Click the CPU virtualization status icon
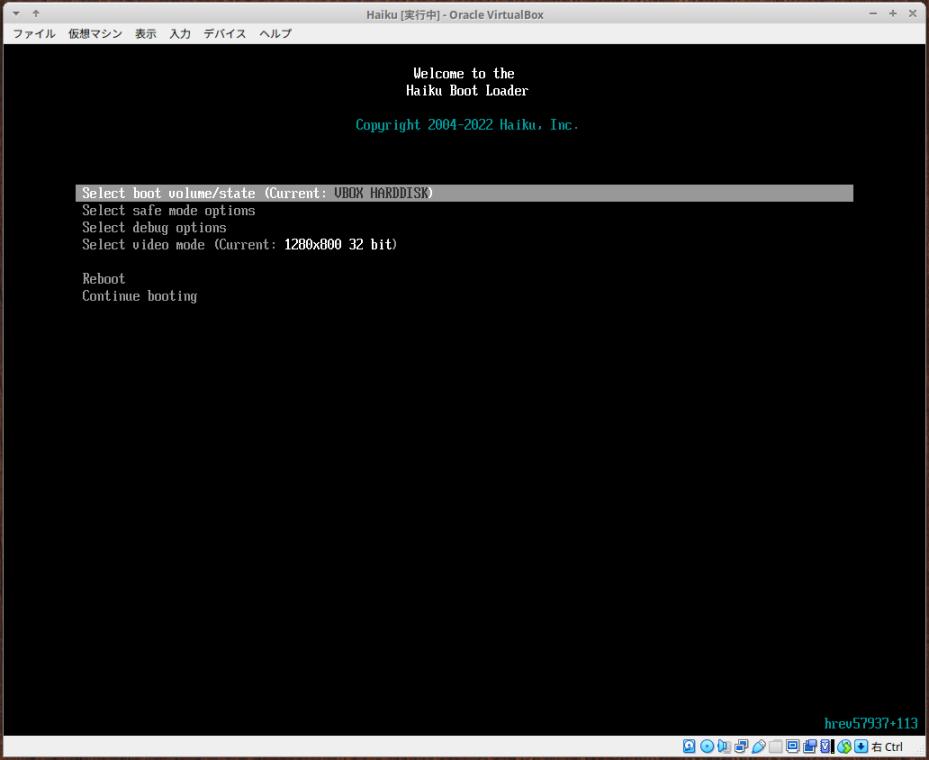This screenshot has width=929, height=760. click(x=825, y=746)
